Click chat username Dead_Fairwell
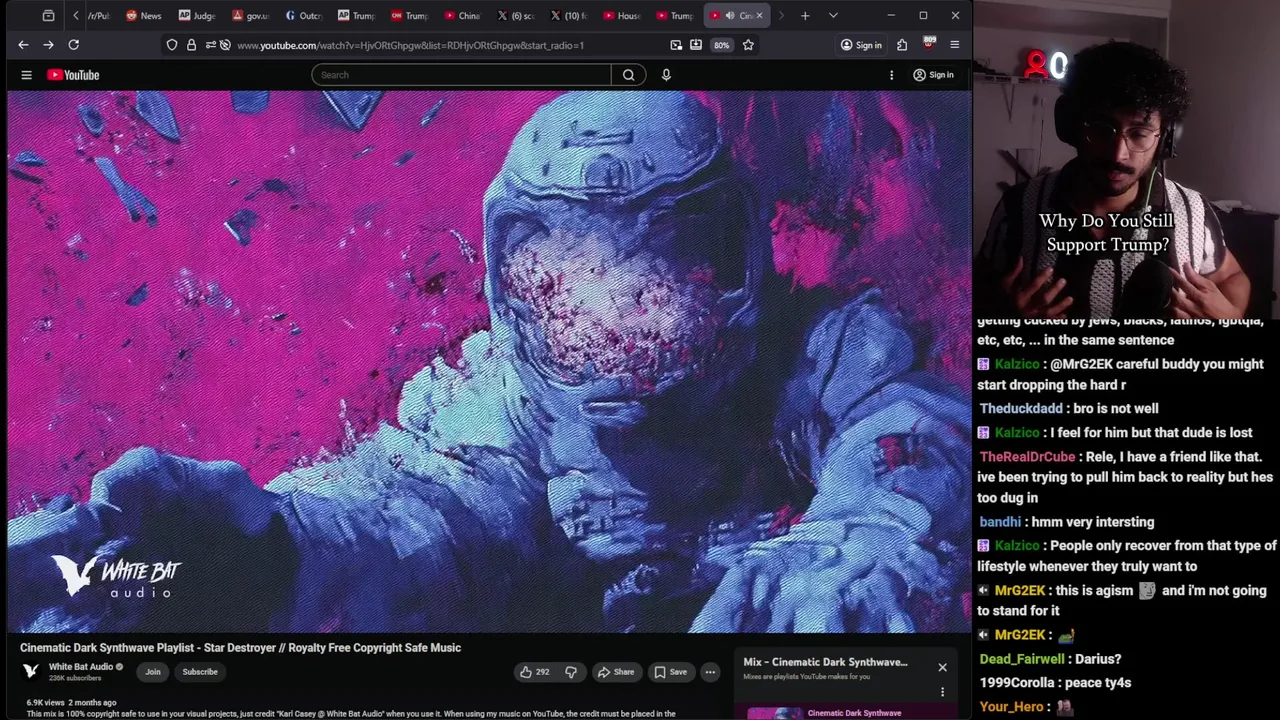Screen dimensions: 1280x720 click(x=1022, y=659)
